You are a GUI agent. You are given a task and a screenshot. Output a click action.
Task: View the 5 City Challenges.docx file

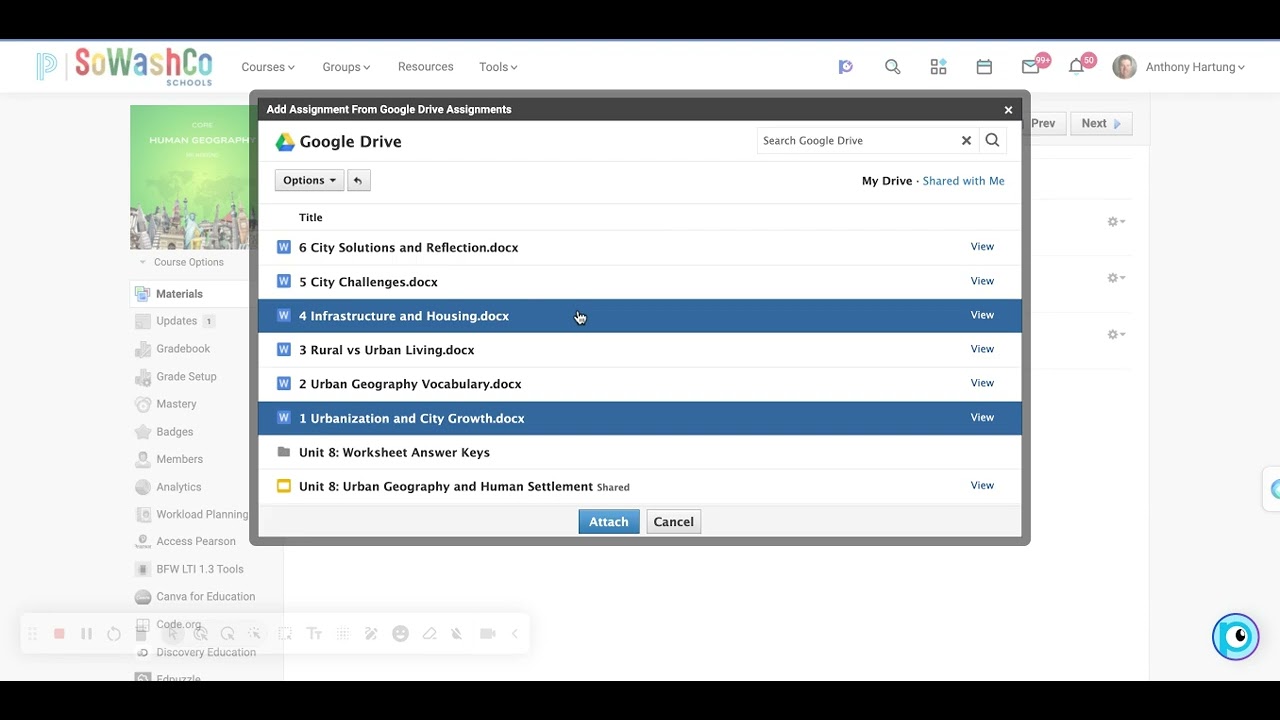982,281
